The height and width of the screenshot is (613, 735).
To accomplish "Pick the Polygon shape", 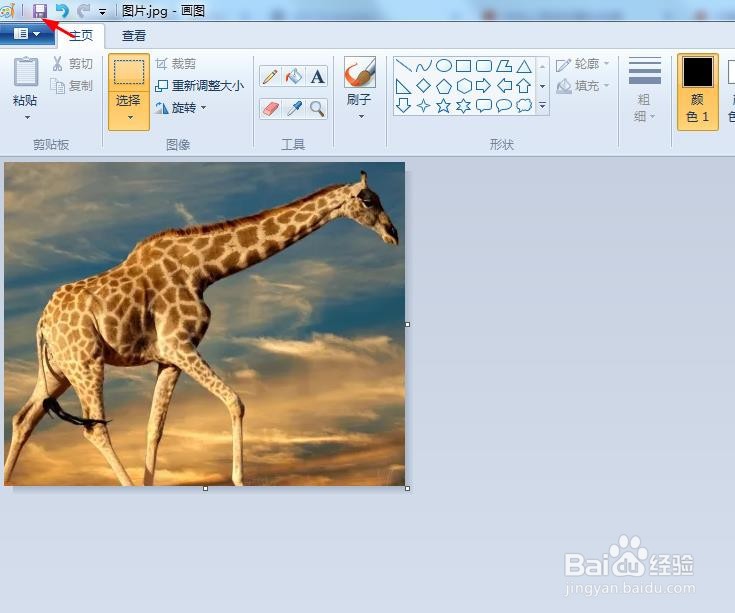I will 504,66.
